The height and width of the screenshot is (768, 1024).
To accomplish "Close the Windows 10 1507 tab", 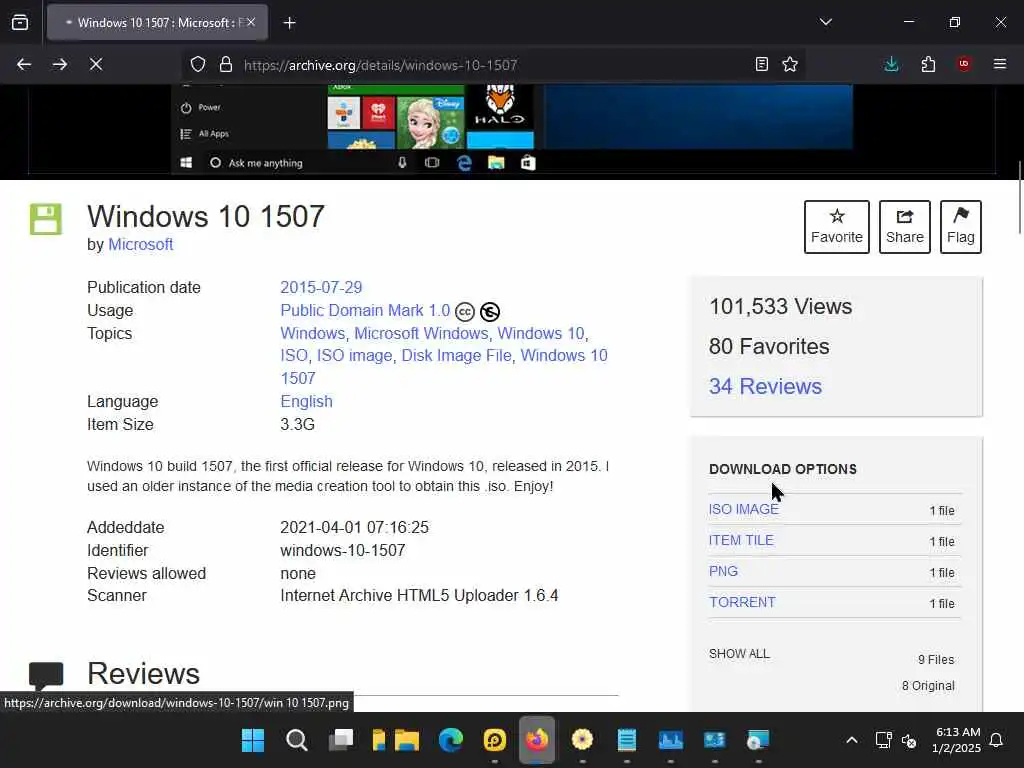I will tap(251, 23).
